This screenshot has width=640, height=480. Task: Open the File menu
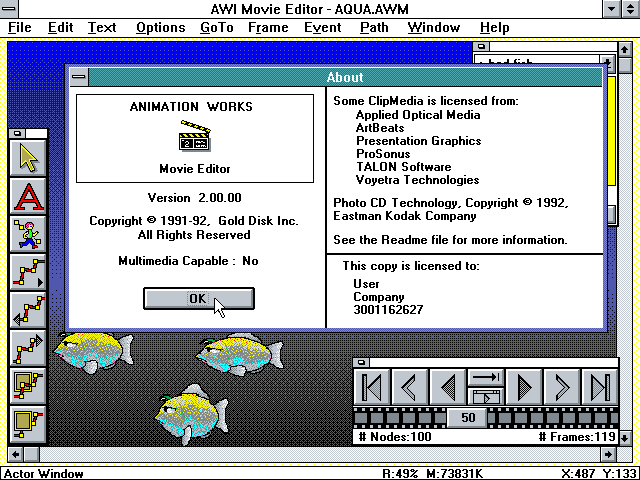point(20,27)
